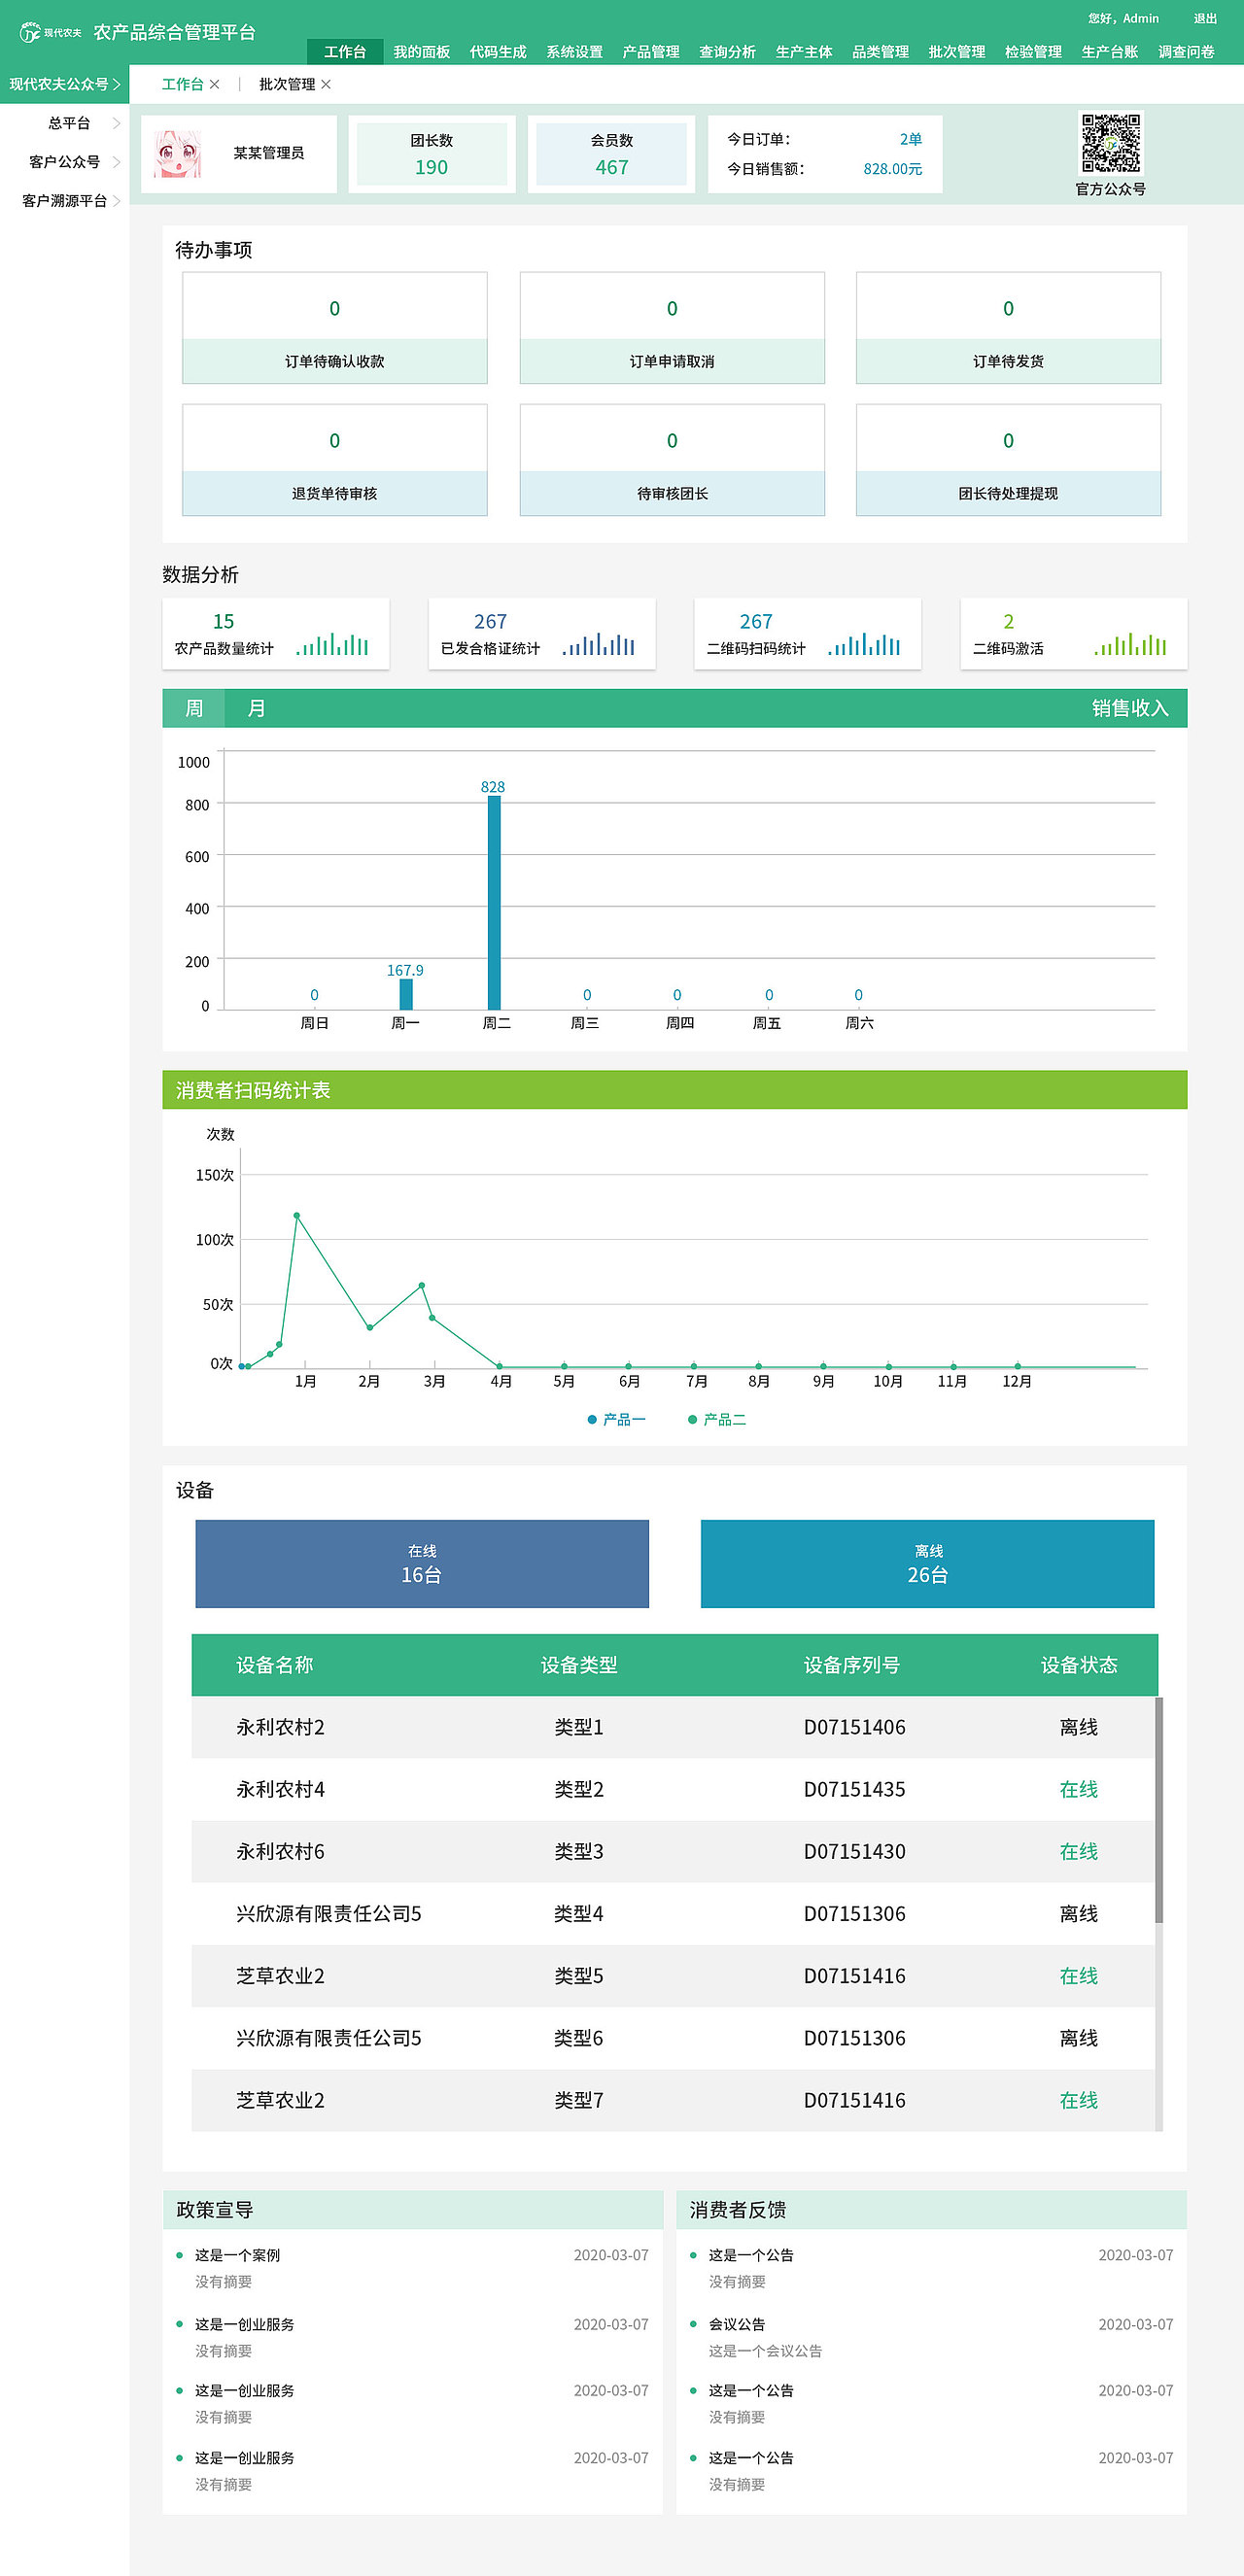Toggle 产品一 legend dot in scan chart
The width and height of the screenshot is (1244, 2576).
tap(592, 1419)
